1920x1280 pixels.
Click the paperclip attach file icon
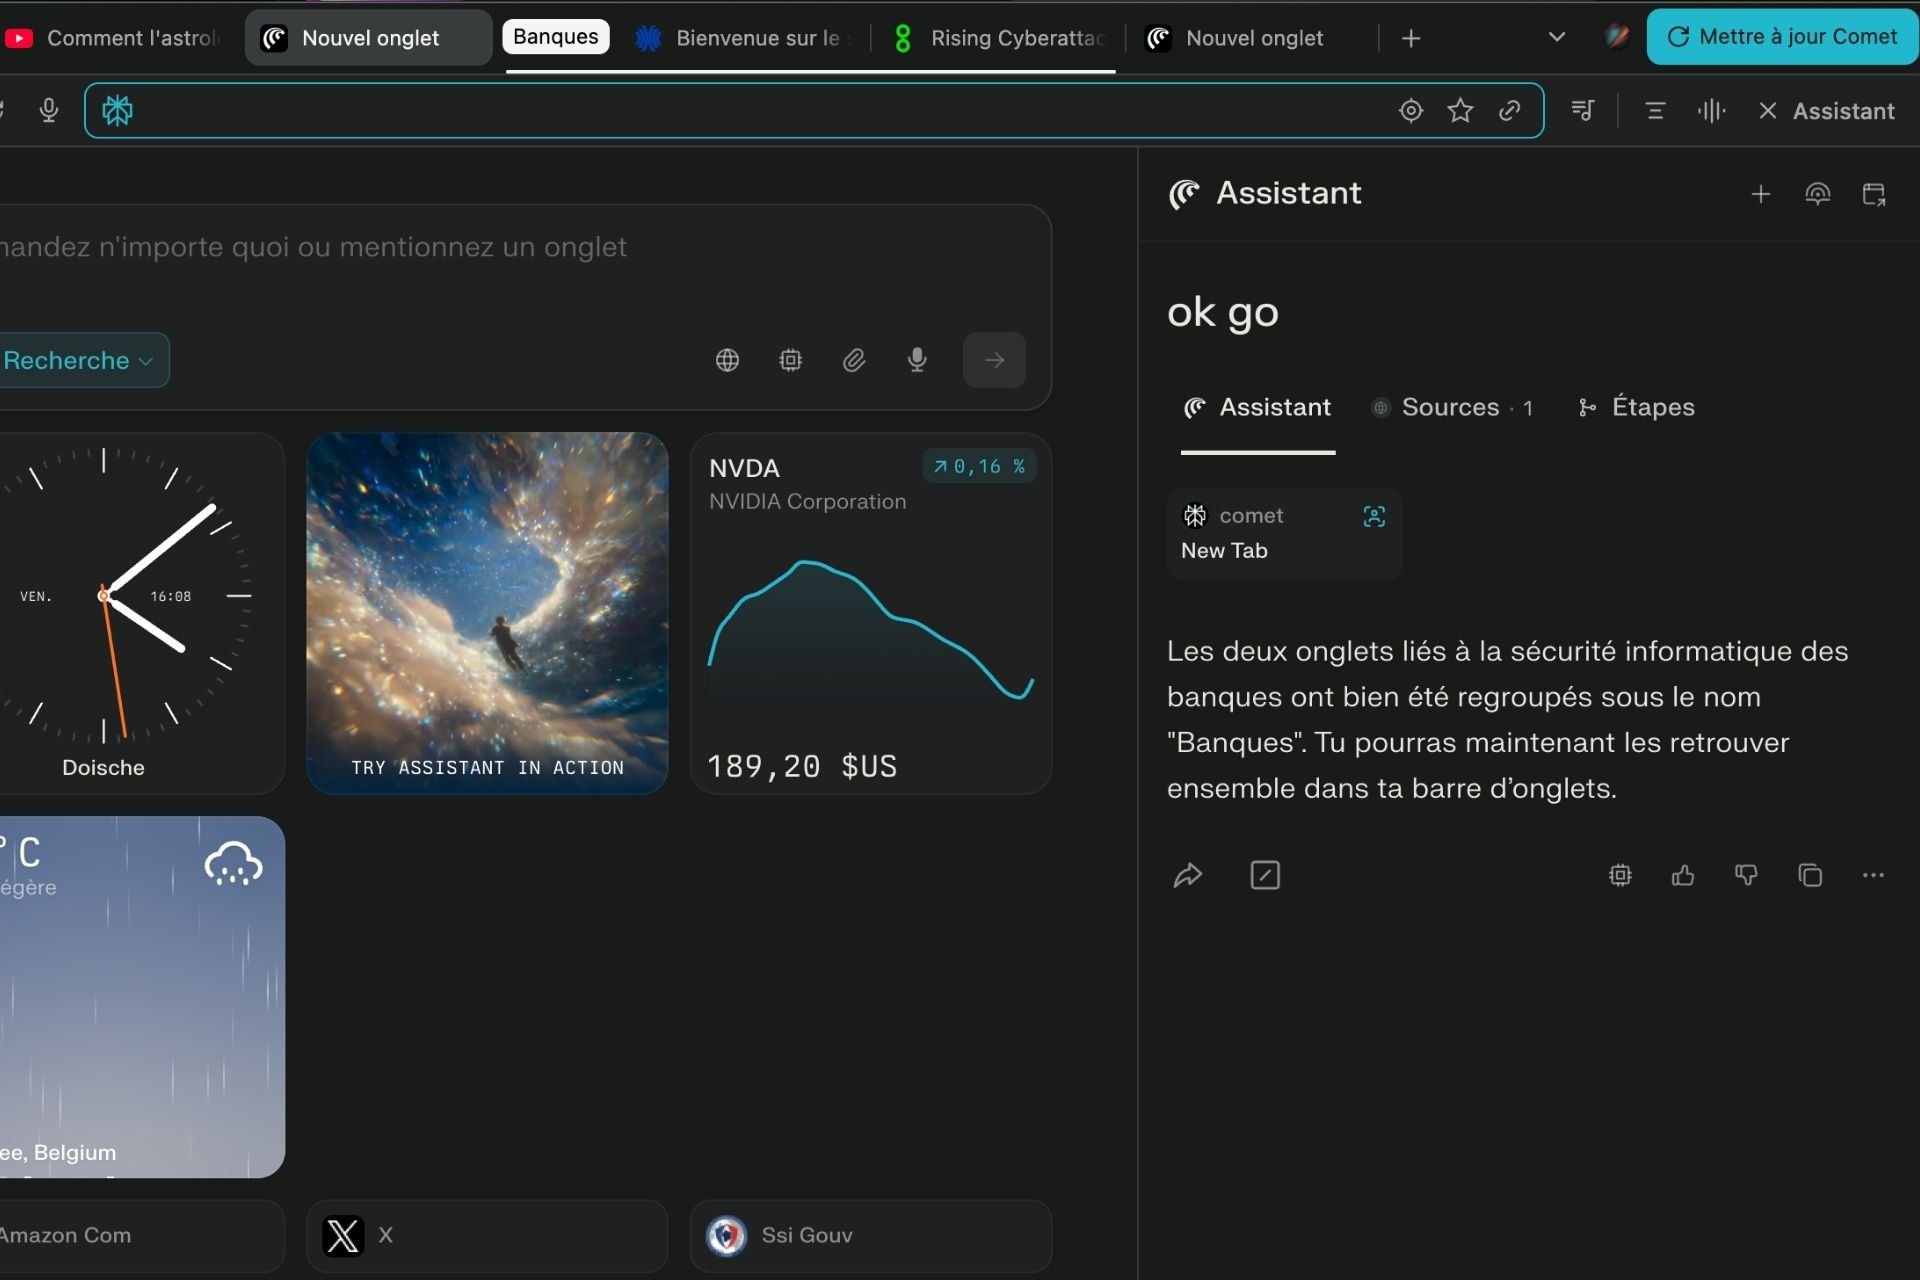pyautogui.click(x=853, y=360)
